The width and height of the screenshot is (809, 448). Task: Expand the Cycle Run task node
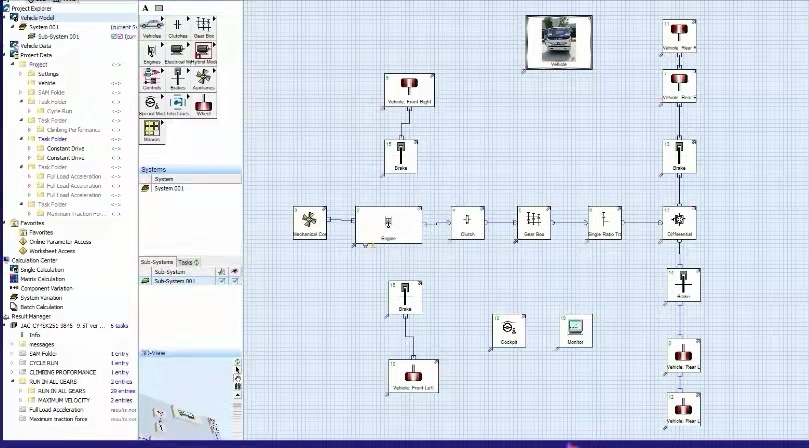point(30,111)
